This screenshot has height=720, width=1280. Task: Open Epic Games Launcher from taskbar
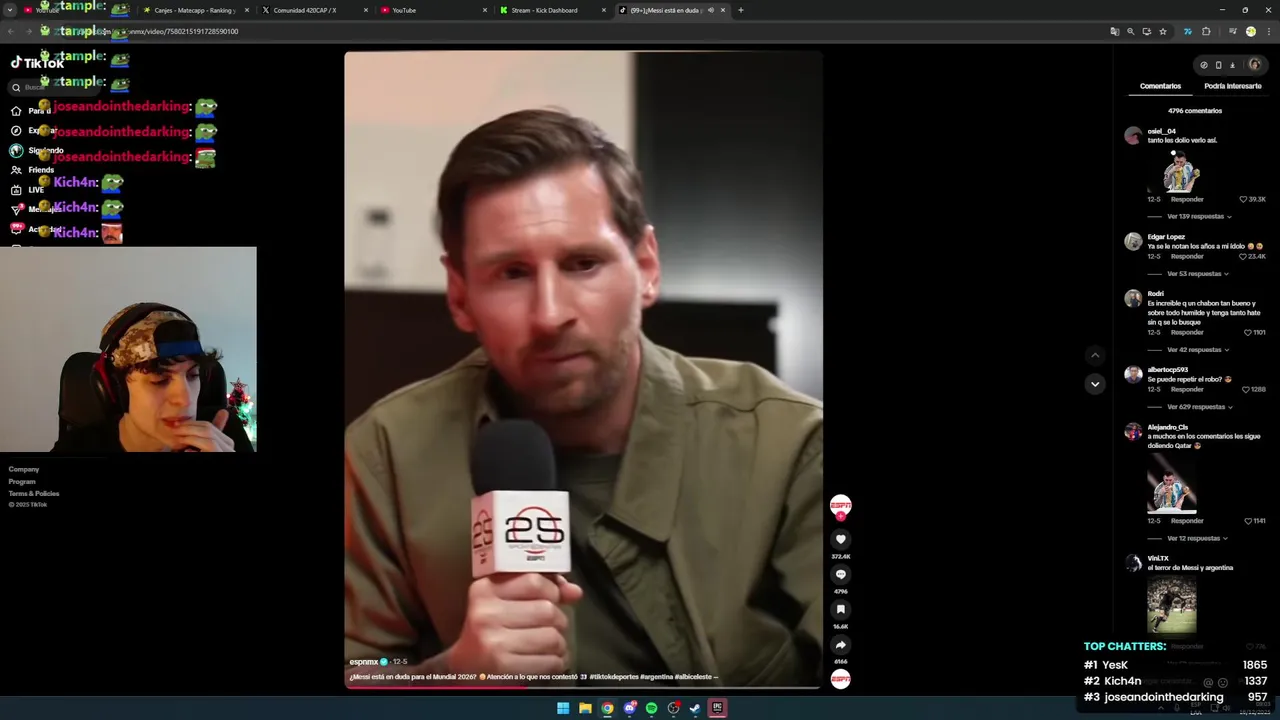[717, 708]
